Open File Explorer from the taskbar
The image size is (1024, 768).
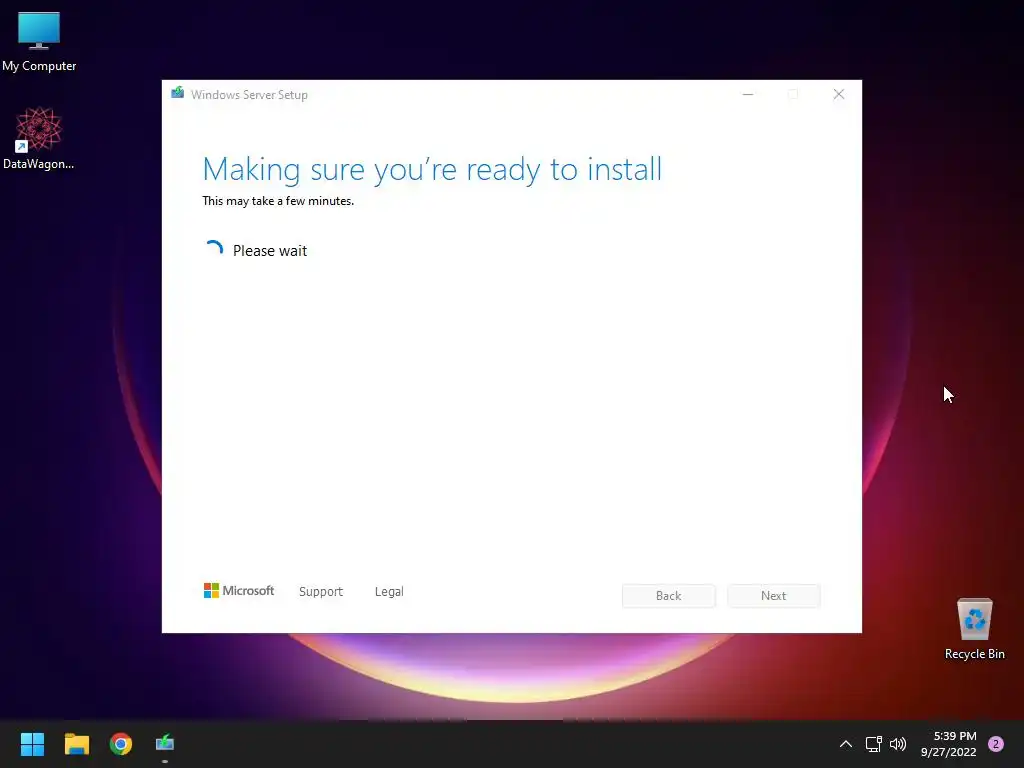click(76, 744)
